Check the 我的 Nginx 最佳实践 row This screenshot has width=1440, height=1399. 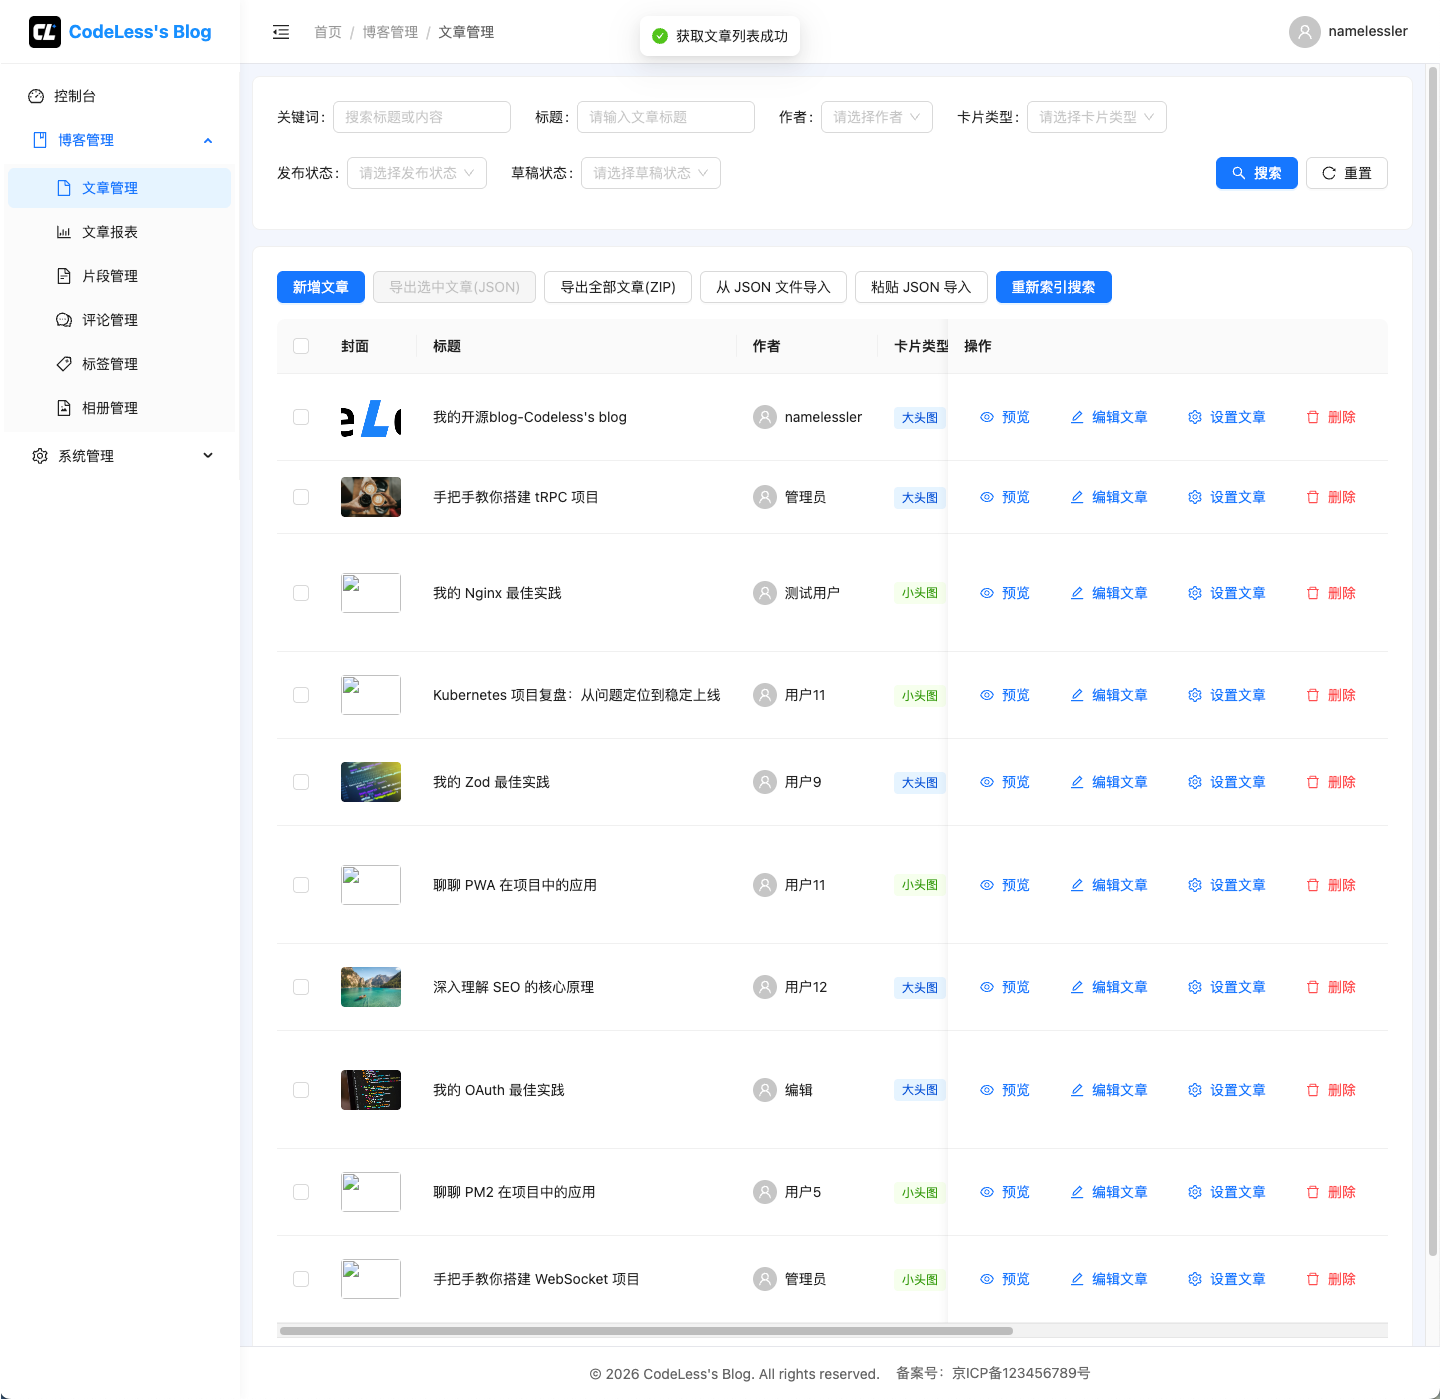point(301,593)
